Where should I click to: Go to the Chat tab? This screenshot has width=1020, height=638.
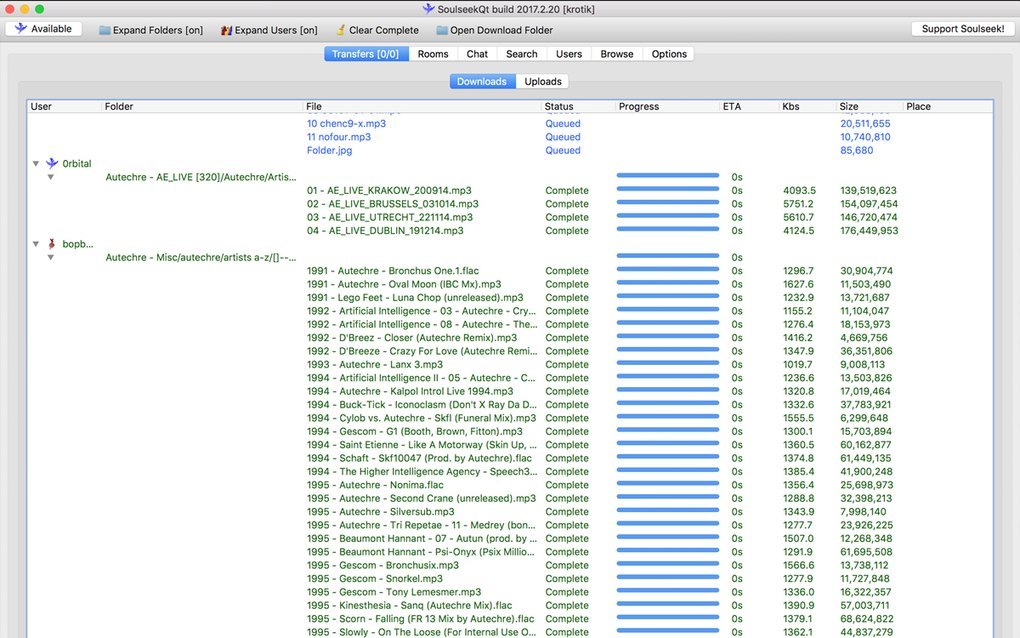coord(477,54)
